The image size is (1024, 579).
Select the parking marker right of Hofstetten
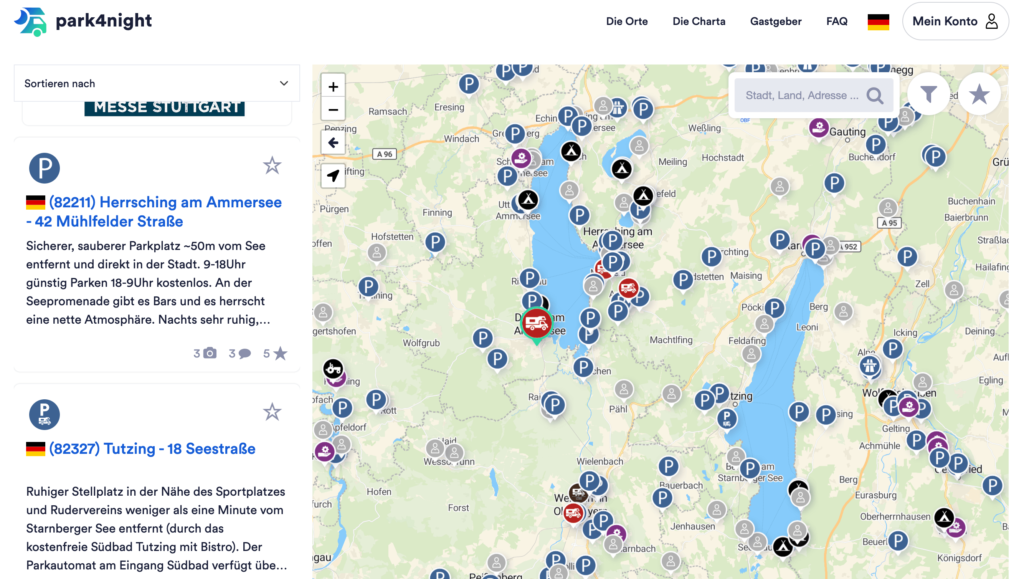tap(436, 242)
